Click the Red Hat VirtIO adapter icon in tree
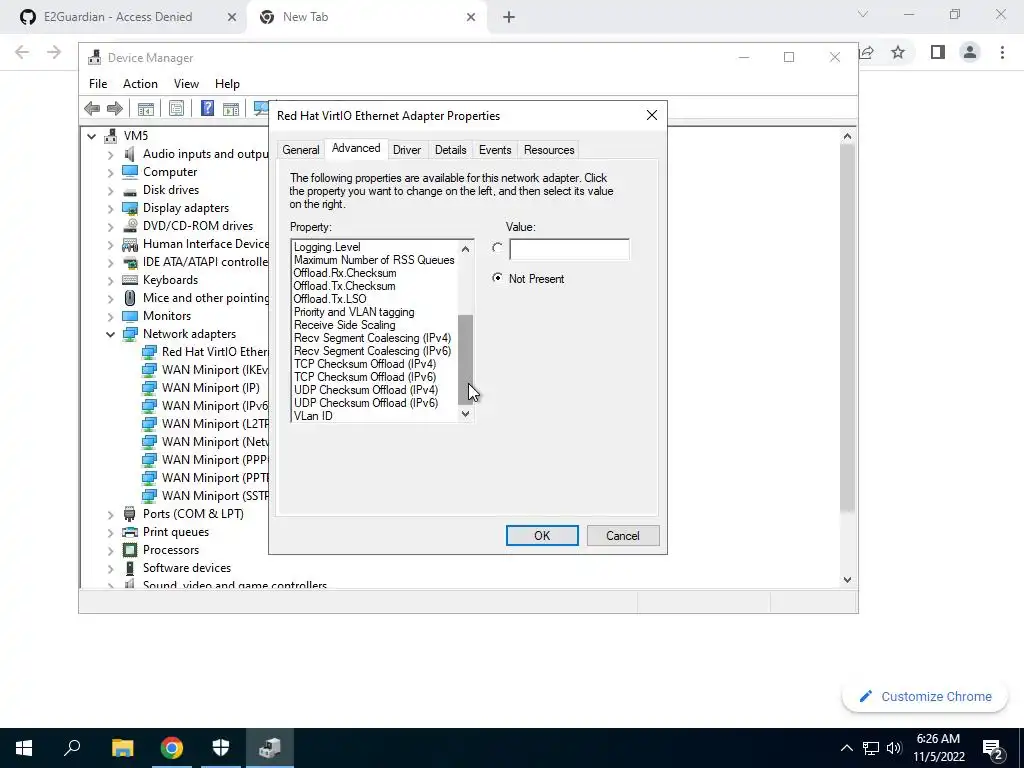Image resolution: width=1024 pixels, height=768 pixels. point(150,352)
